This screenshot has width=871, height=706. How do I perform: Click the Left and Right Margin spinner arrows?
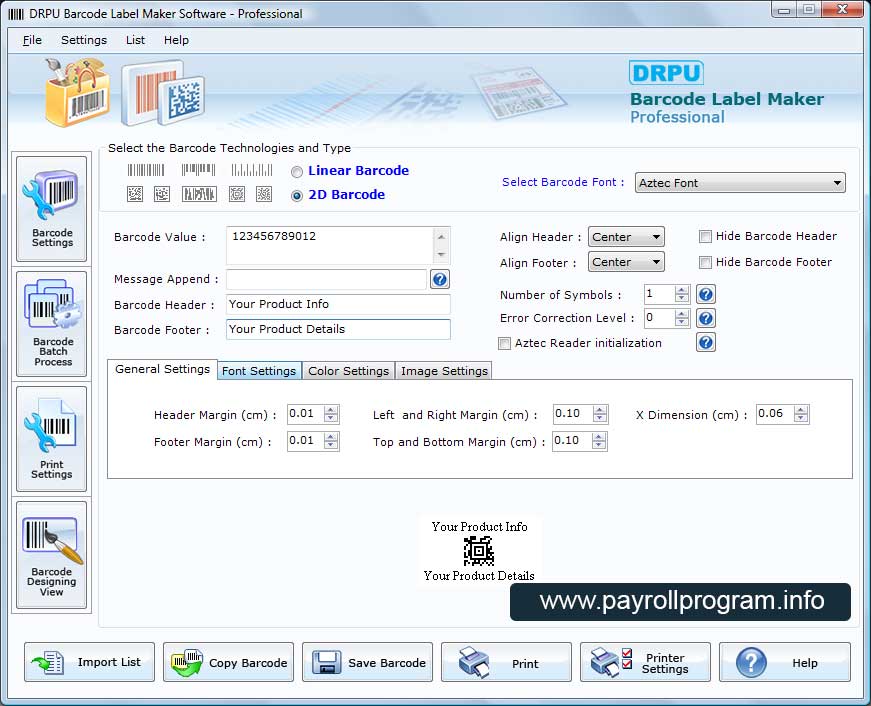click(x=600, y=414)
